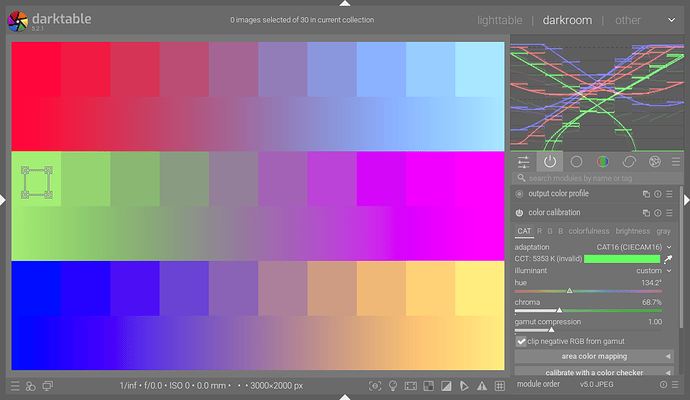690x400 pixels.
Task: Select the colorfulness tab in color calibration
Action: [x=588, y=231]
